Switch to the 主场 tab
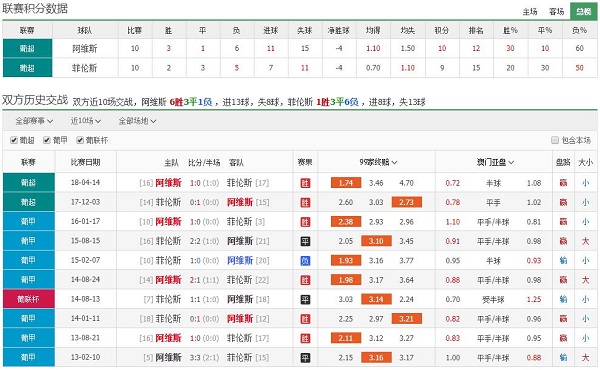Screen dimensions: 600x370 point(530,12)
